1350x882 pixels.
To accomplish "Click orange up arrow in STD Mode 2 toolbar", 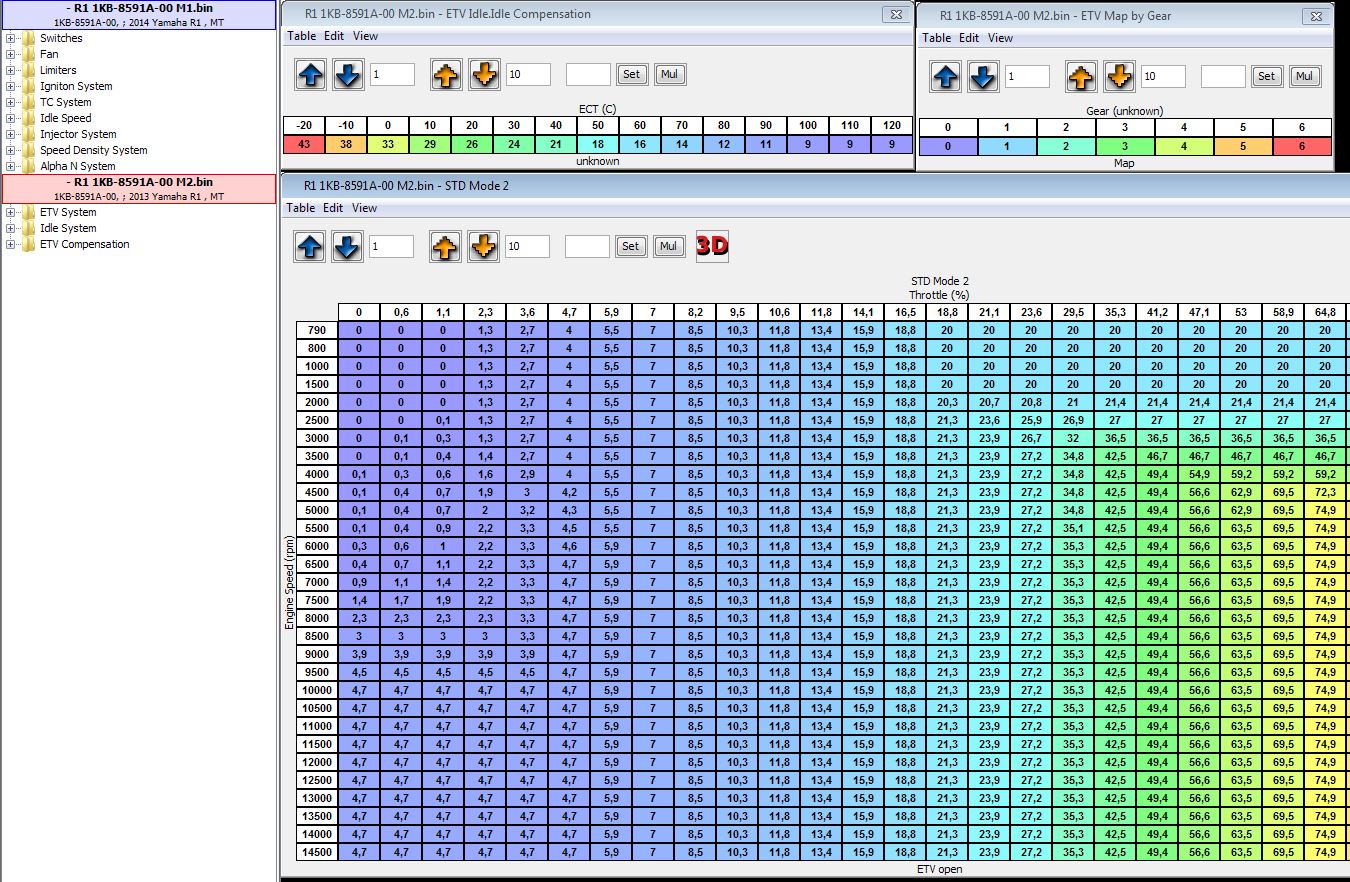I will pos(446,247).
